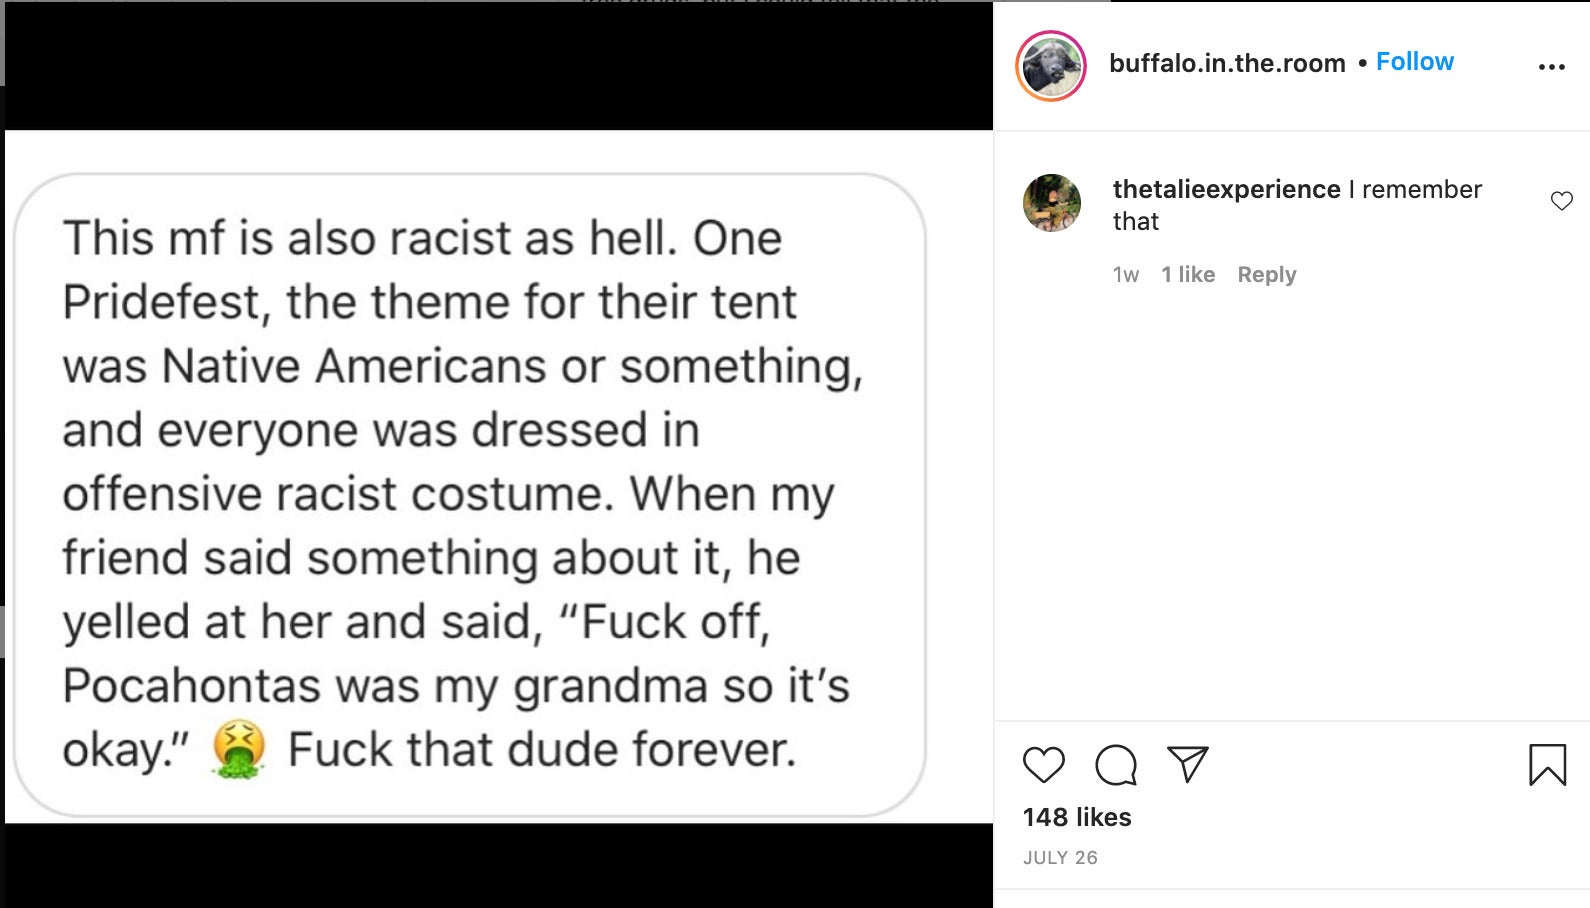The image size is (1590, 908).
Task: Open the comment bubble icon
Action: (x=1116, y=765)
